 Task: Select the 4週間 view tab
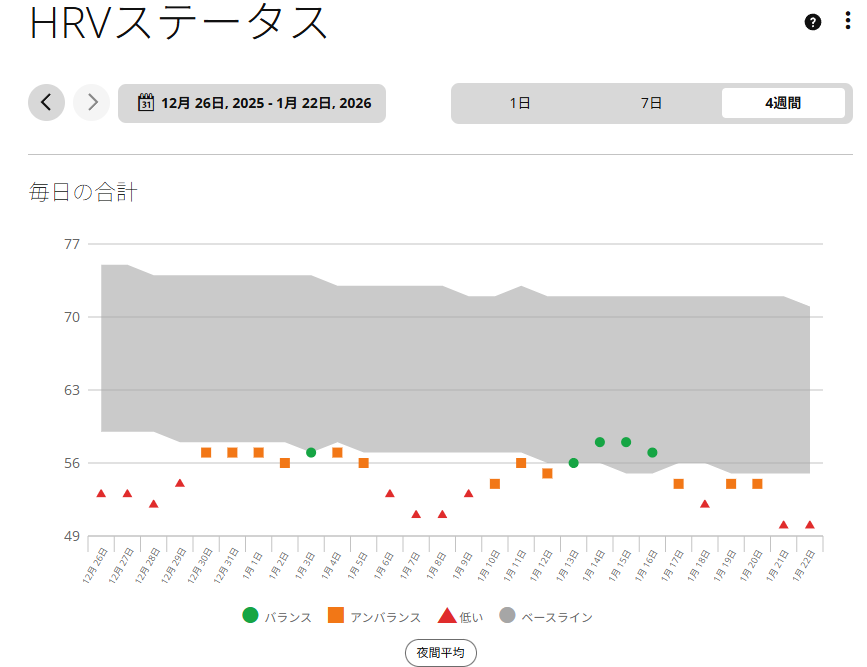[x=783, y=103]
